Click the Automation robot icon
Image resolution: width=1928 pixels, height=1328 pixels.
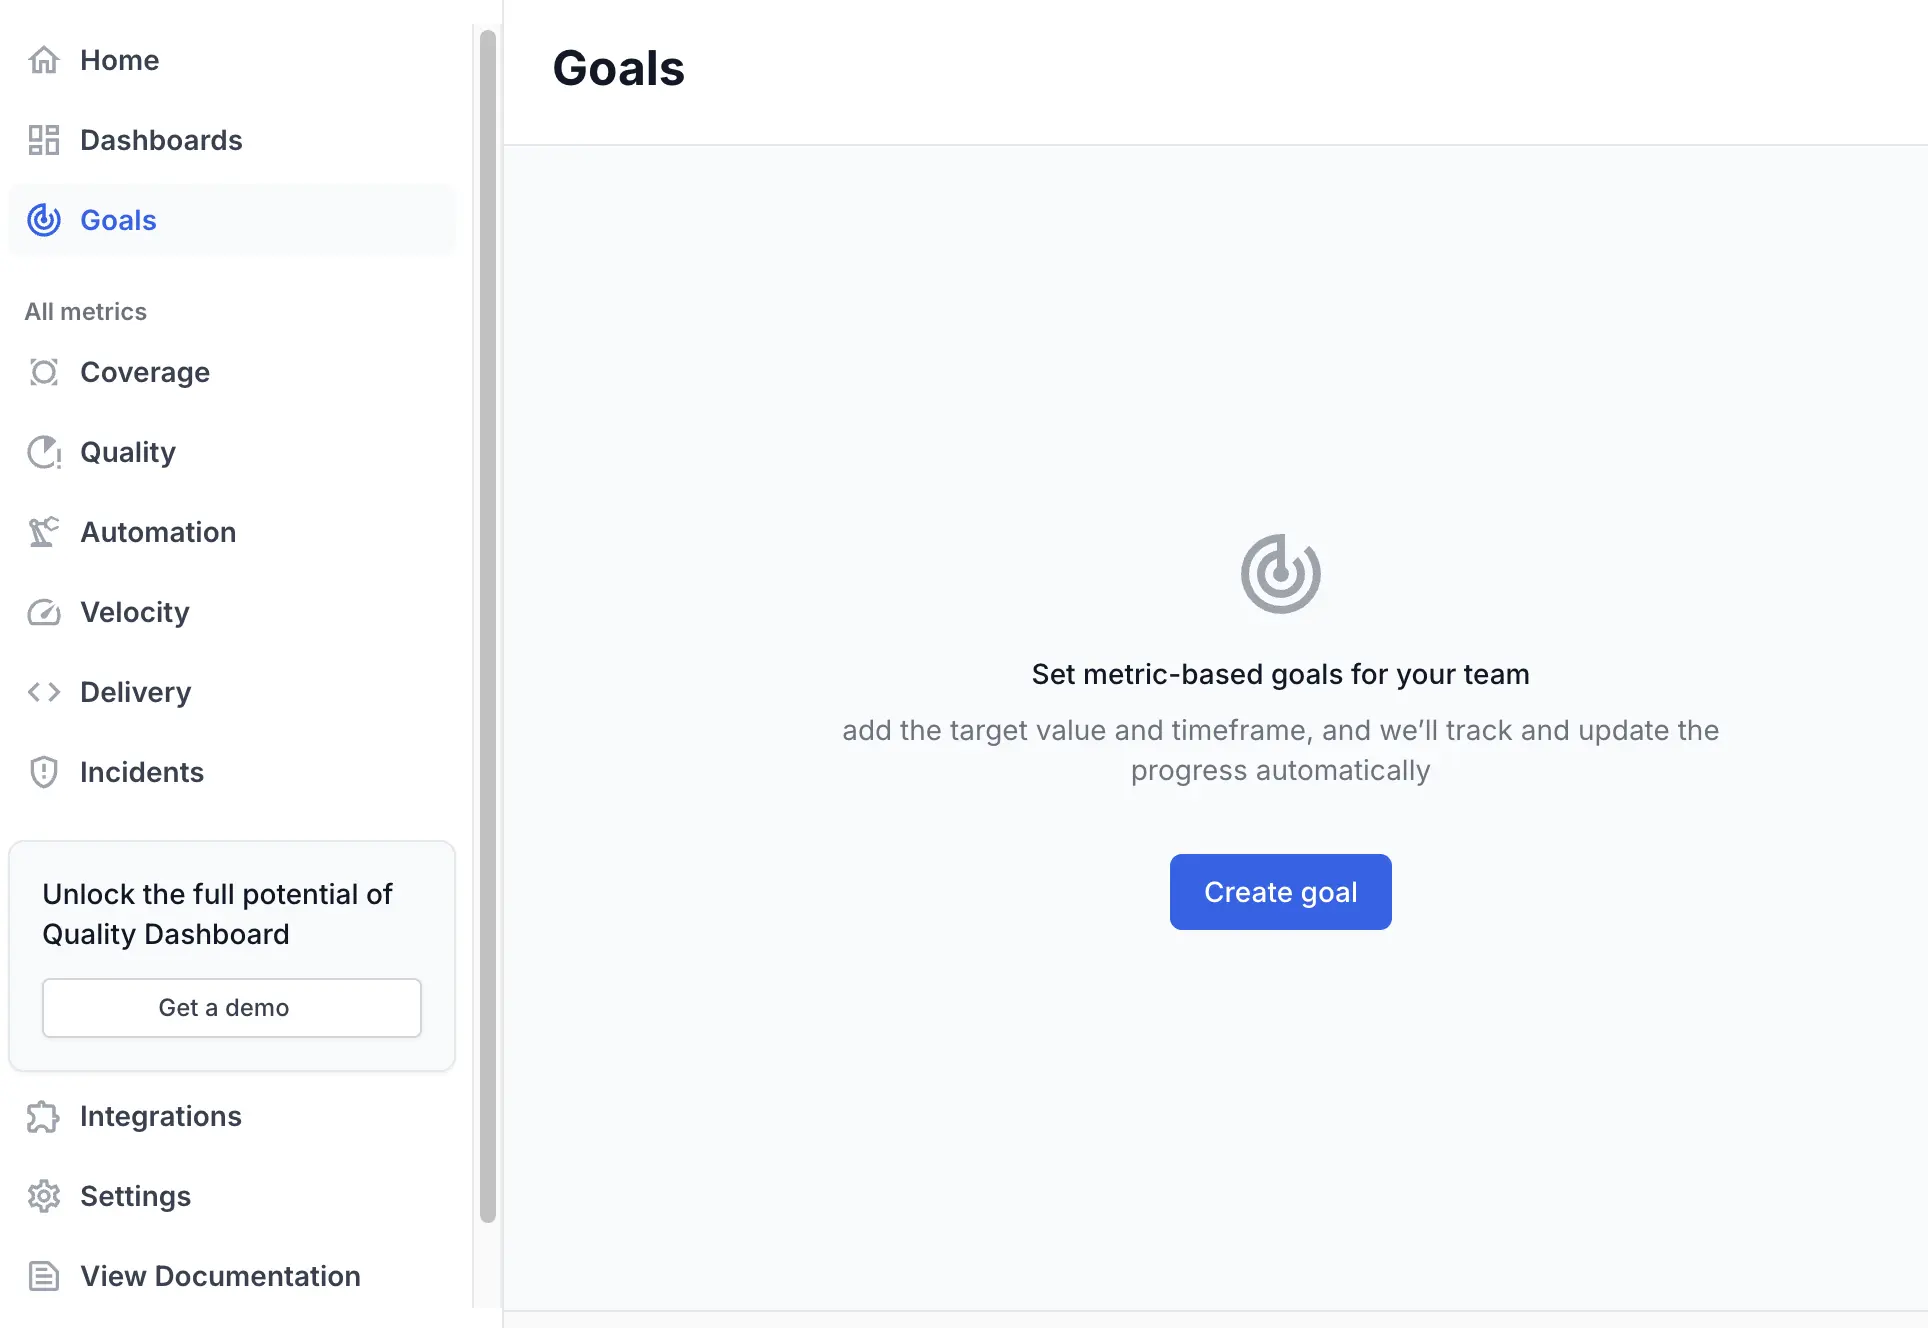click(x=44, y=532)
